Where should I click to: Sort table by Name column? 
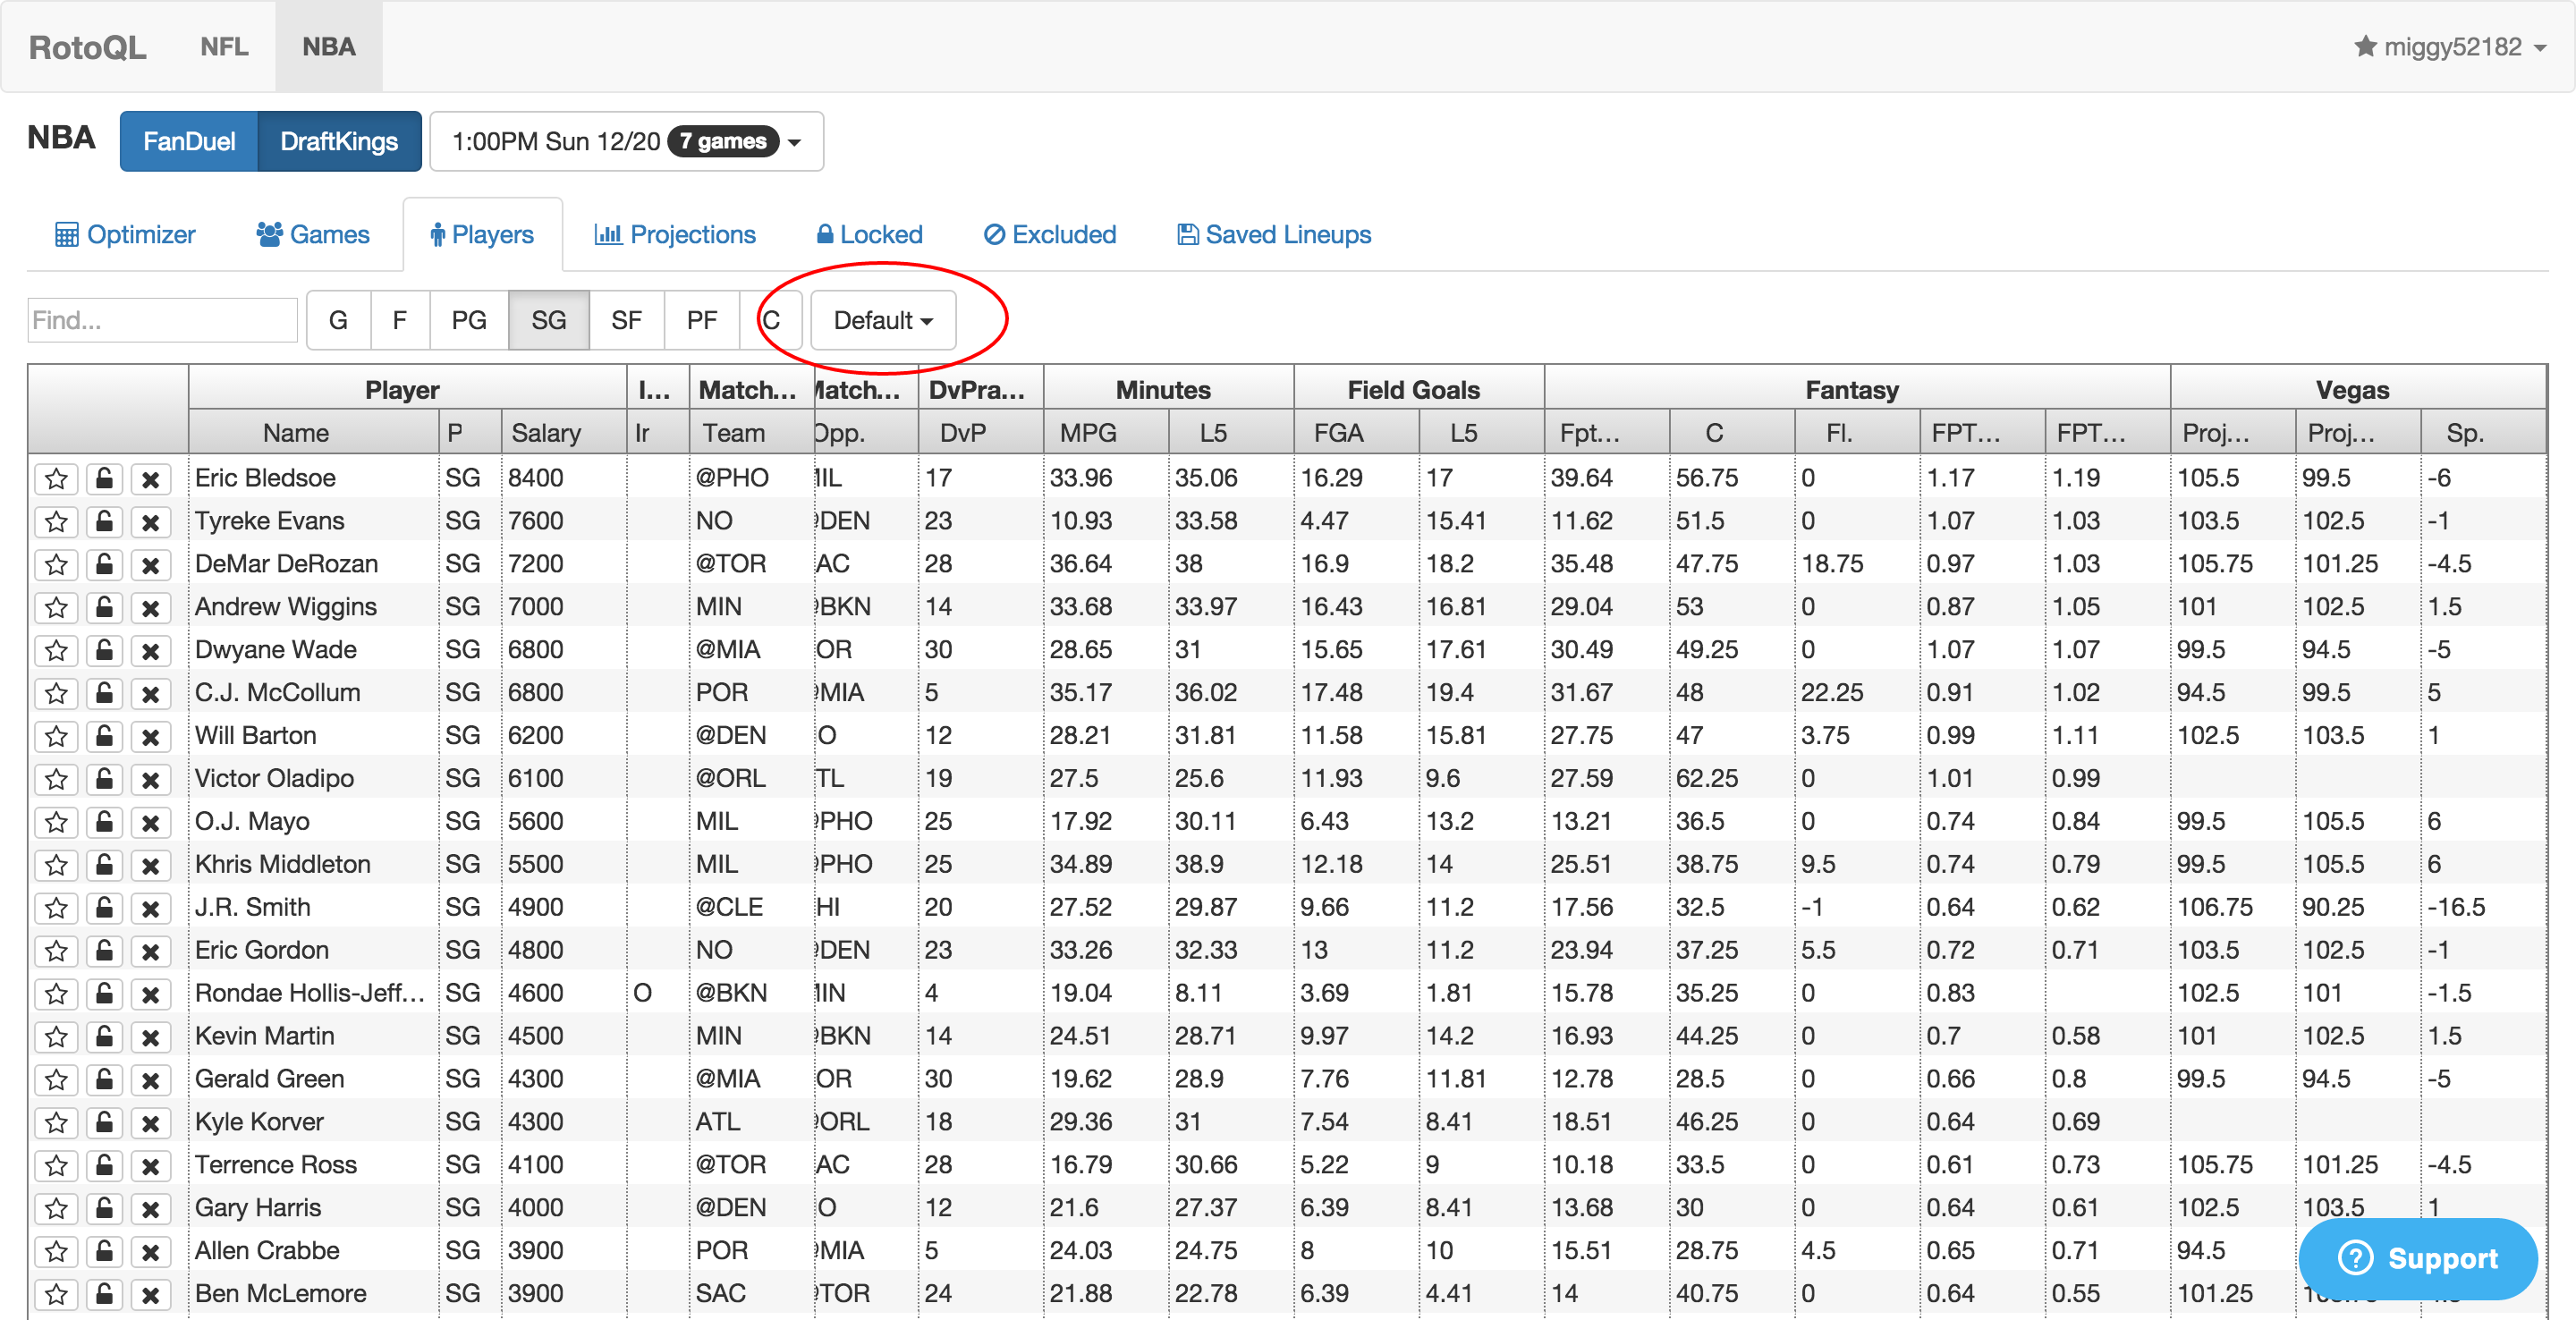coord(313,432)
